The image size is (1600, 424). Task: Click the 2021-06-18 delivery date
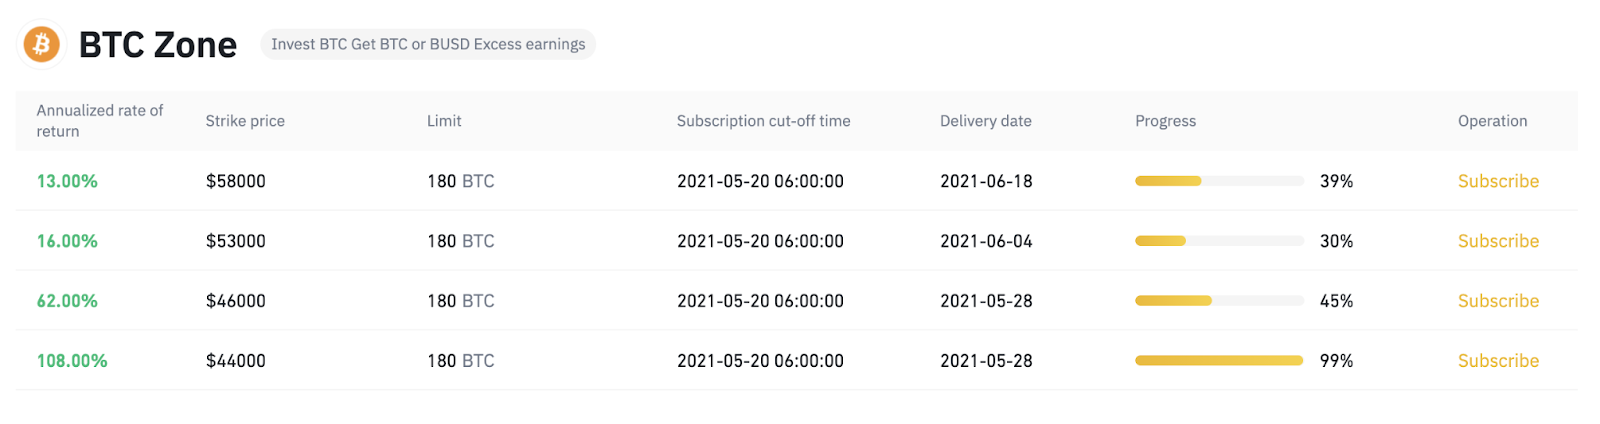click(985, 181)
